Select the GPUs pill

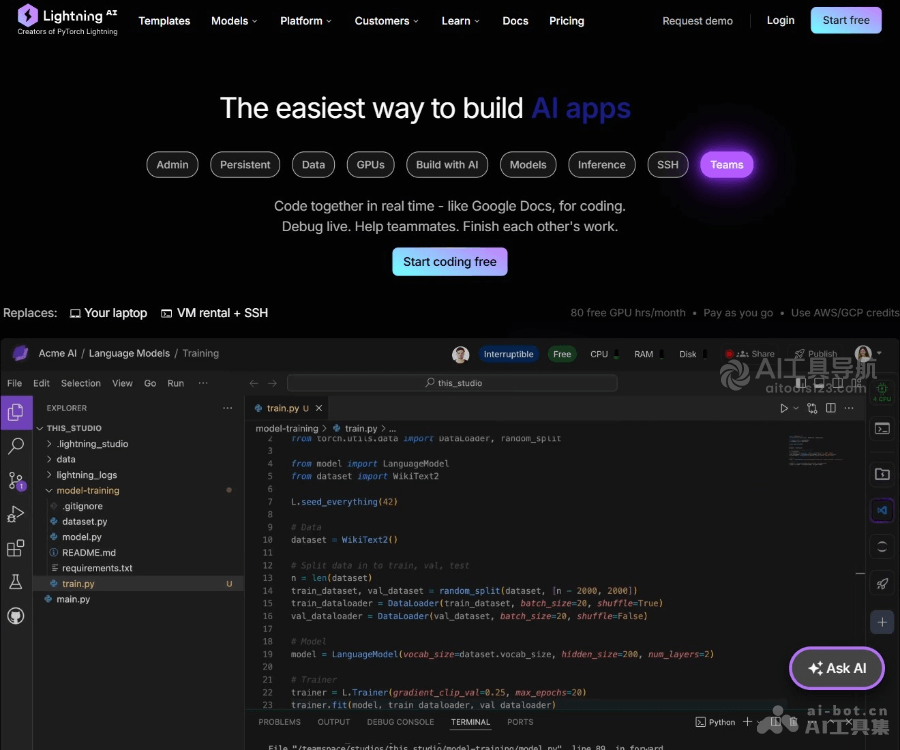click(371, 165)
